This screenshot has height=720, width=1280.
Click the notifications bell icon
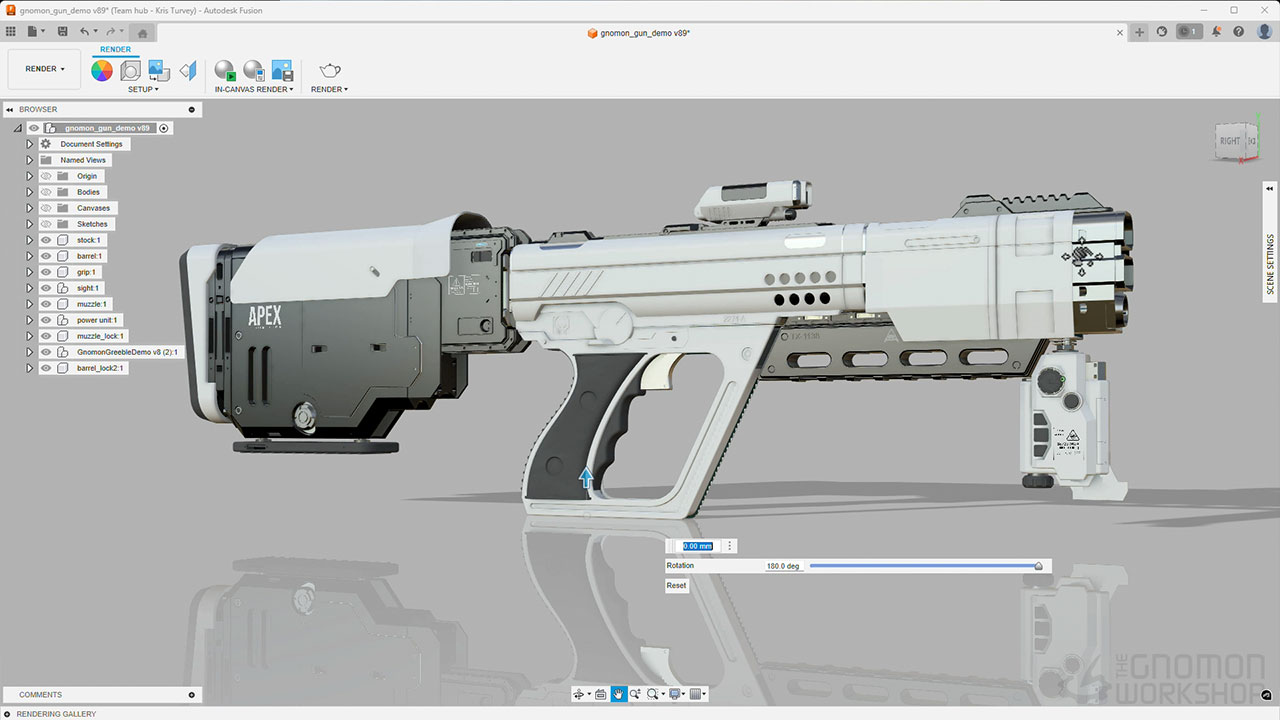1217,32
